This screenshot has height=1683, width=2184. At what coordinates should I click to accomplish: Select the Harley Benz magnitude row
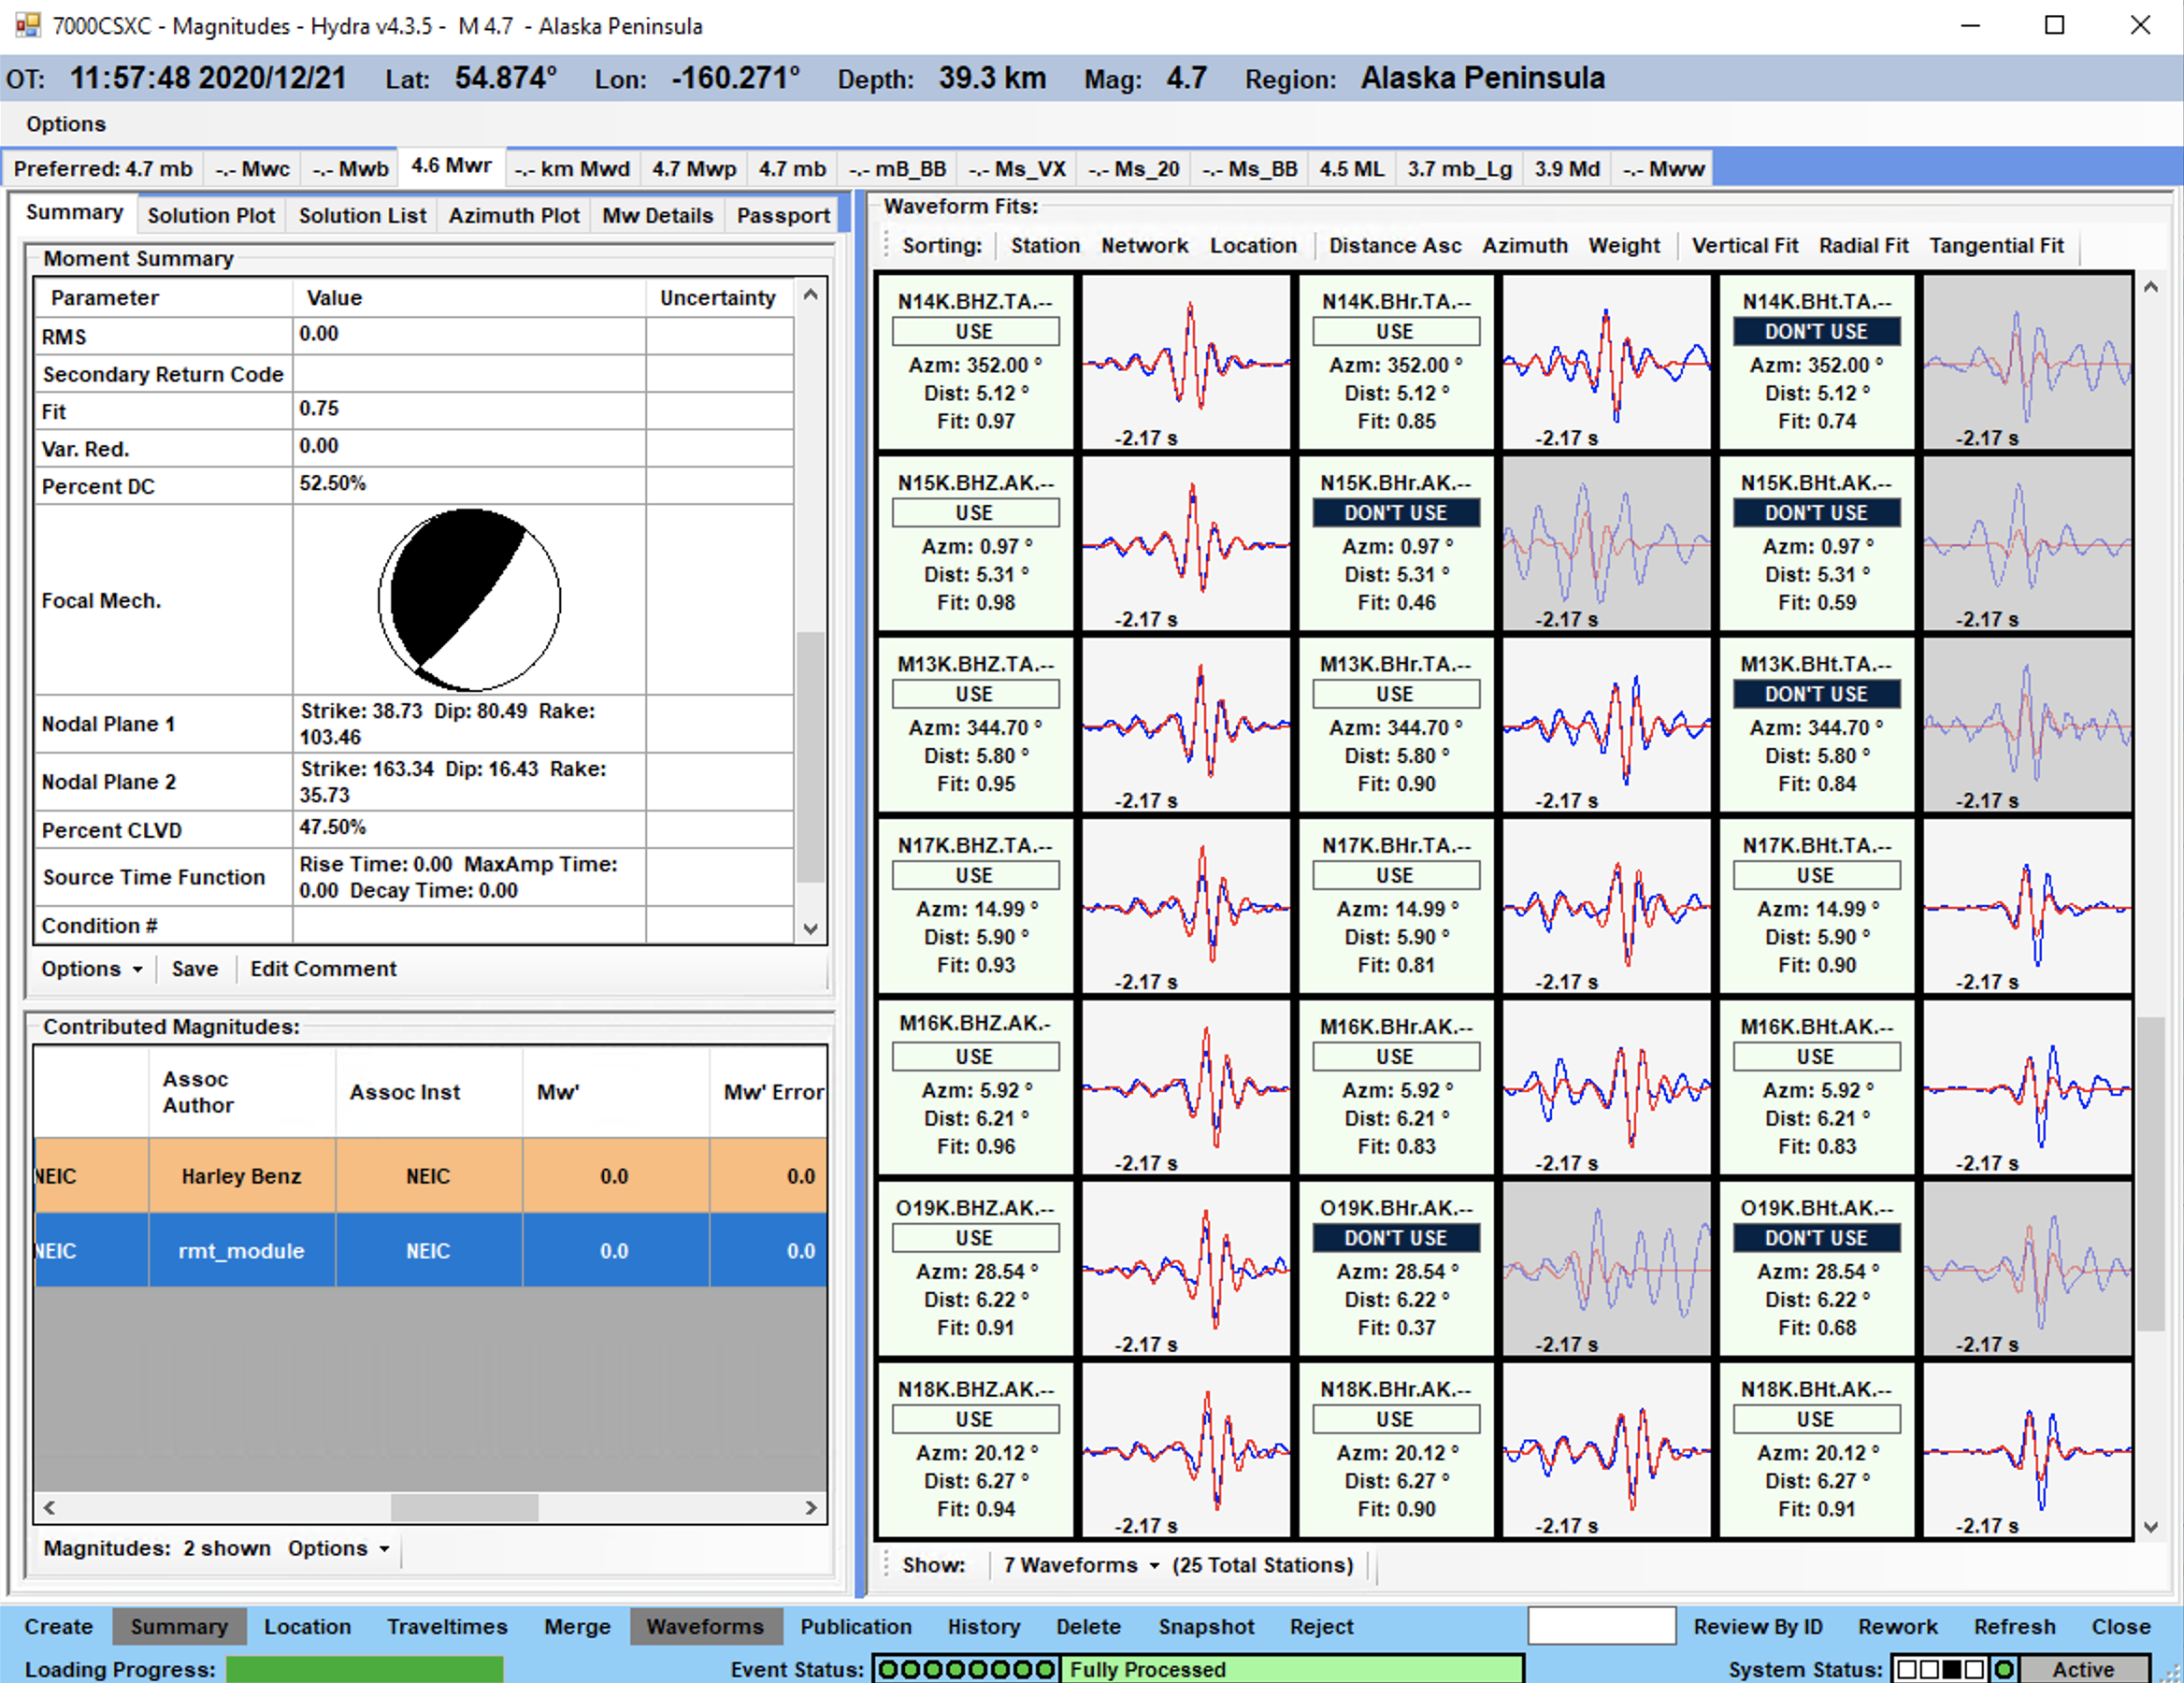[430, 1176]
